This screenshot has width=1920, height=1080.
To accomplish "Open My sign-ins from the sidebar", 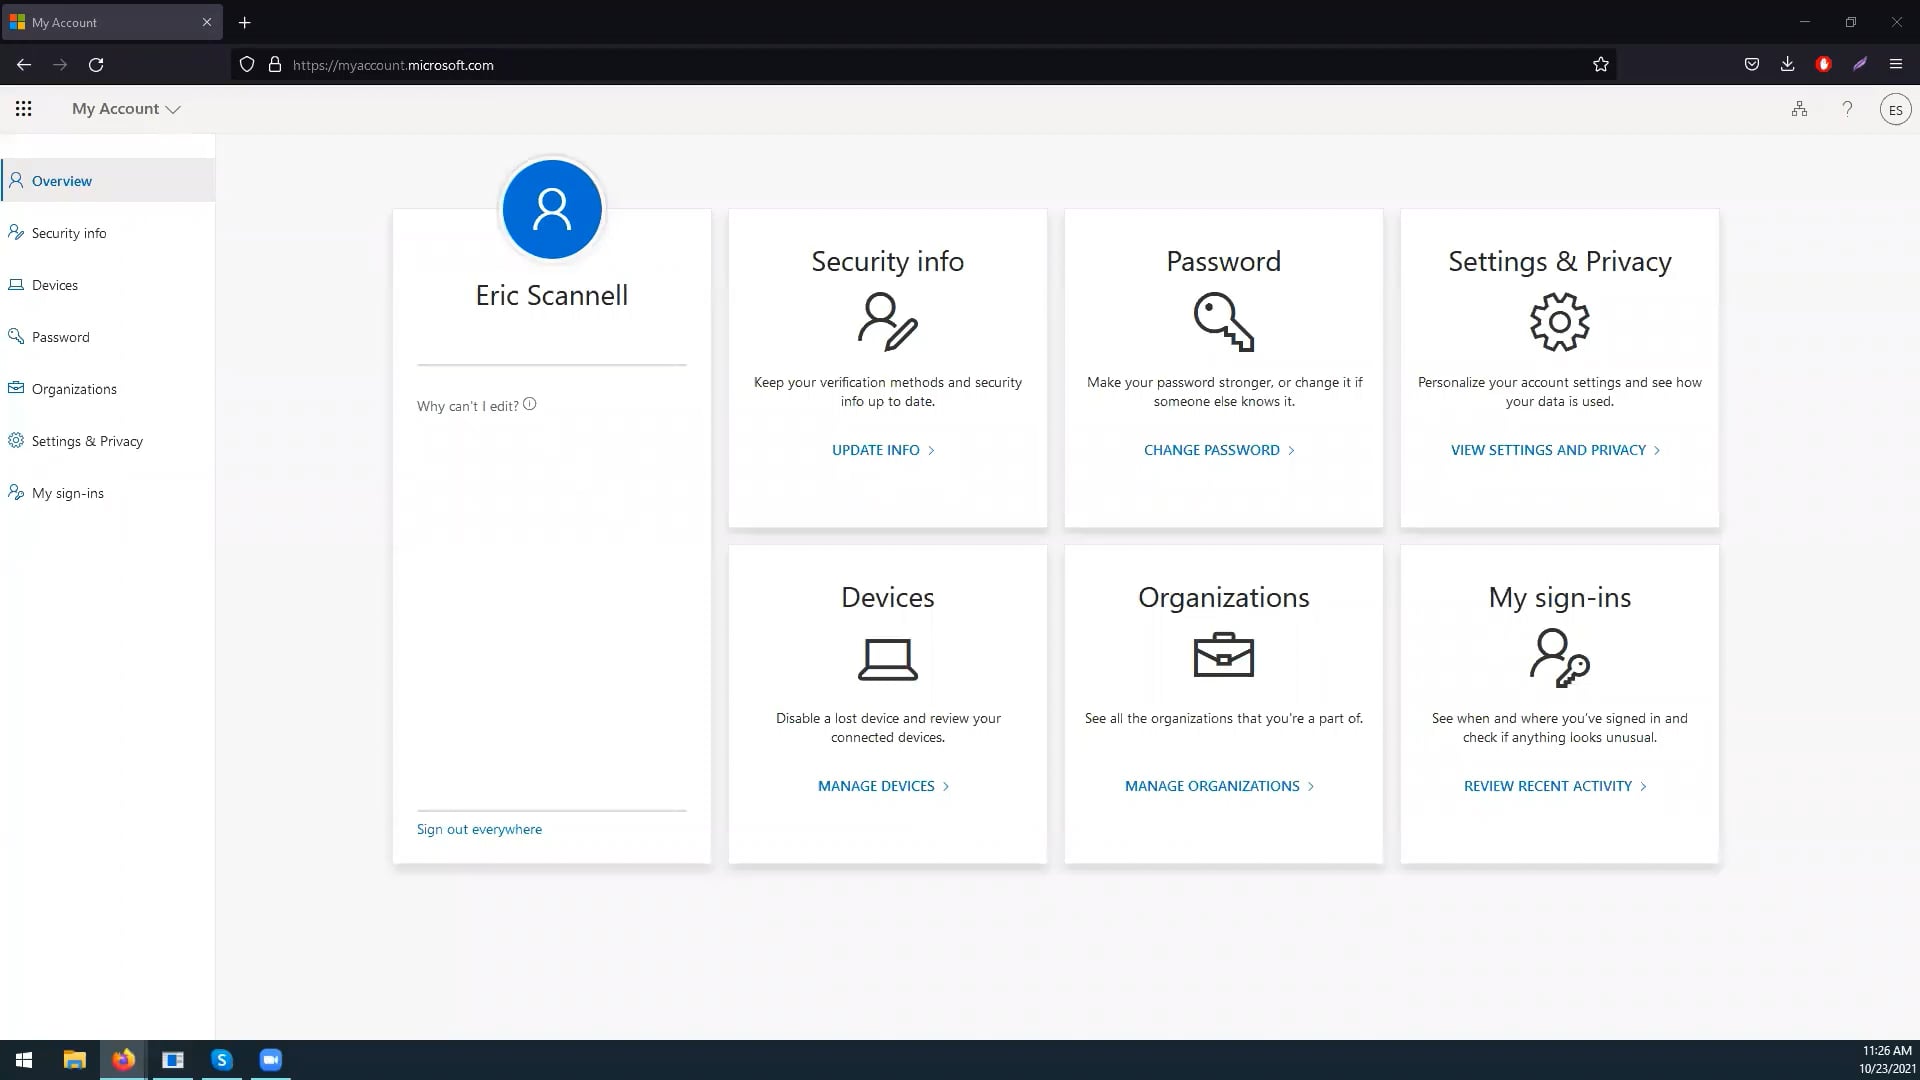I will (67, 492).
